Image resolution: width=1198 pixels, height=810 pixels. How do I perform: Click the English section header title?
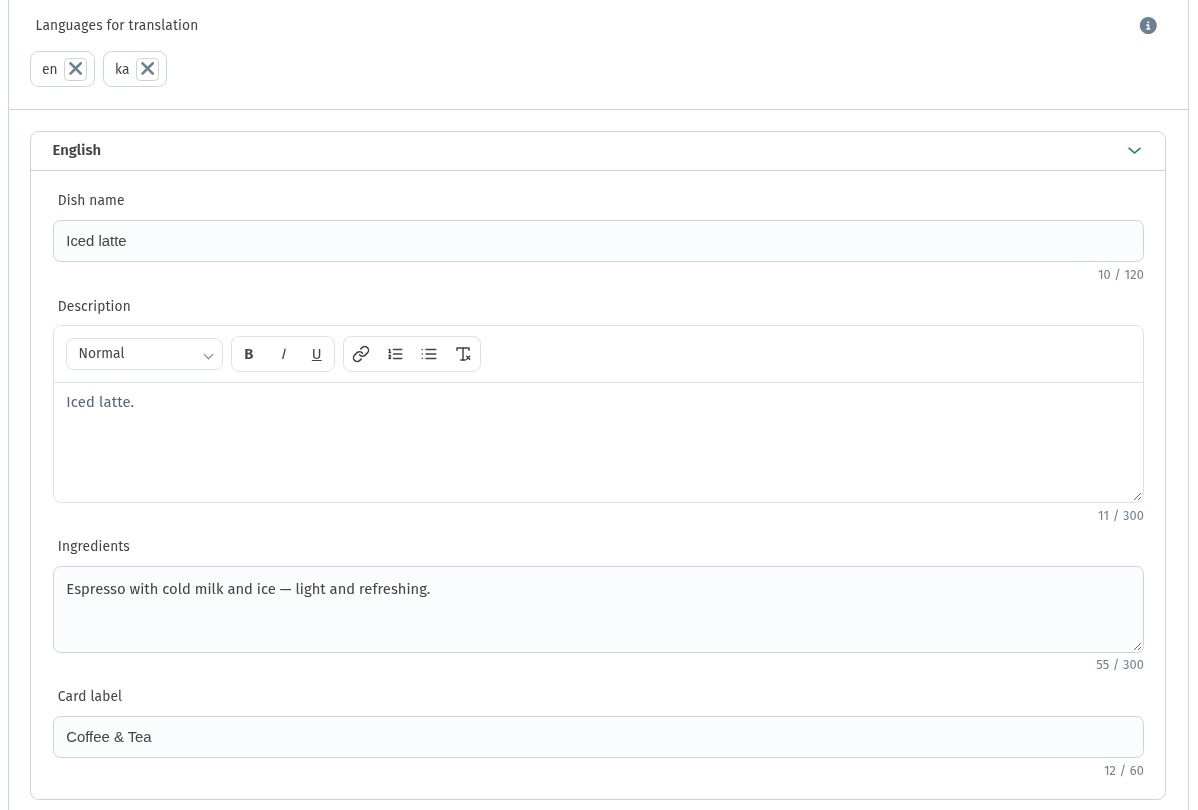76,150
